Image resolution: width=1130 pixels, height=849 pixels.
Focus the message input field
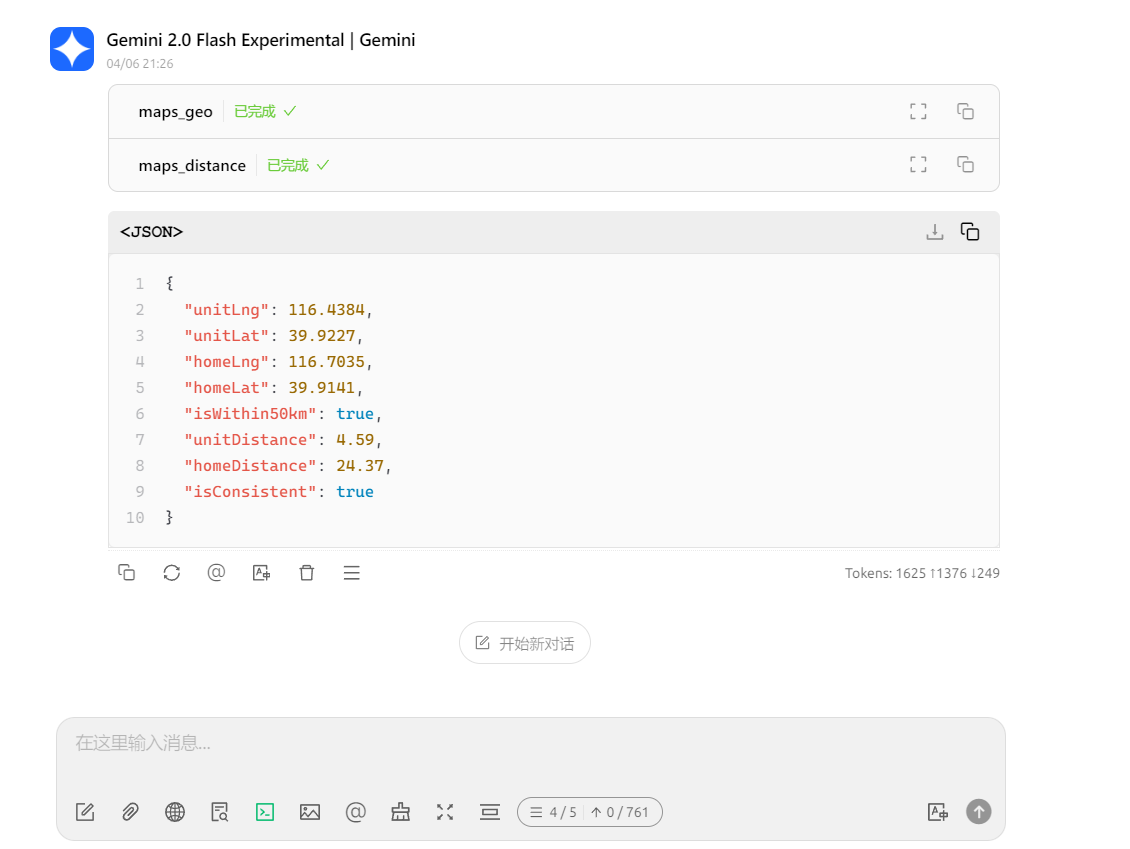[530, 743]
